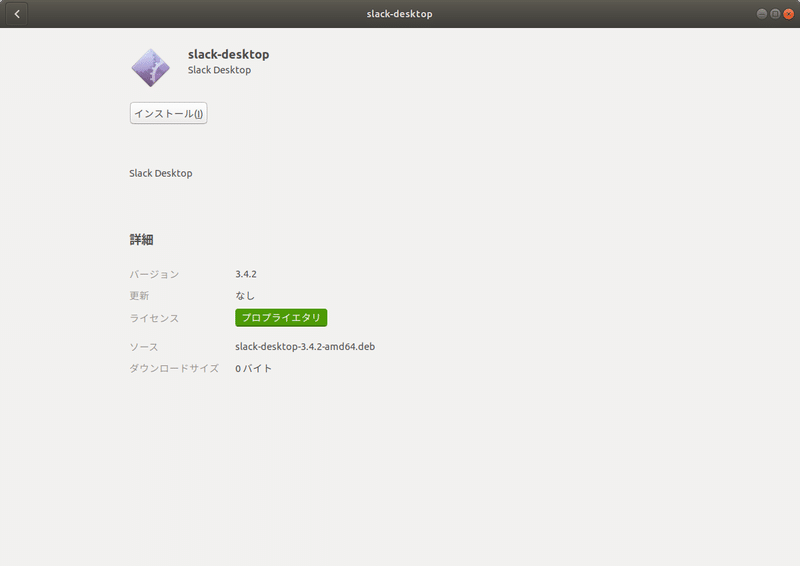Viewport: 800px width, 566px height.
Task: Click the green プロプライエタリ license badge
Action: [x=281, y=317]
